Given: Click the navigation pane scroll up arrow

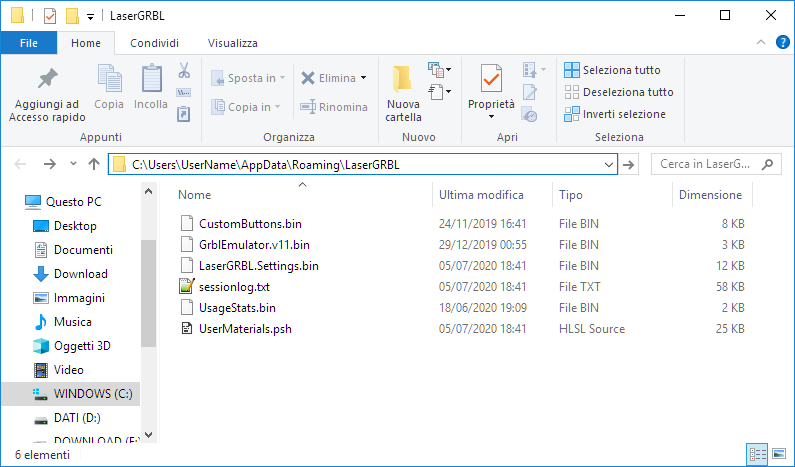Looking at the screenshot, I should (x=149, y=192).
